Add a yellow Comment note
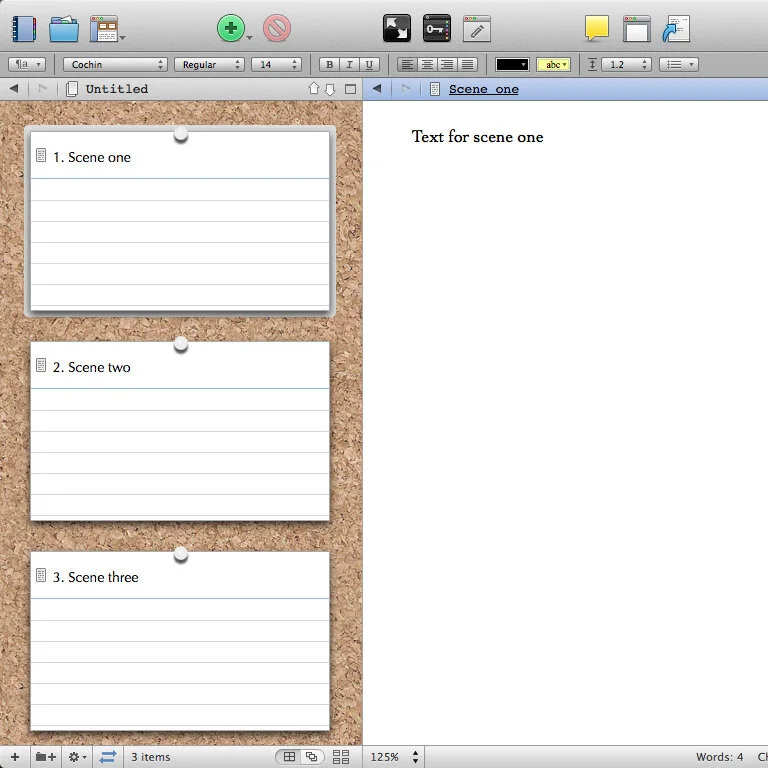The width and height of the screenshot is (768, 768). (597, 28)
